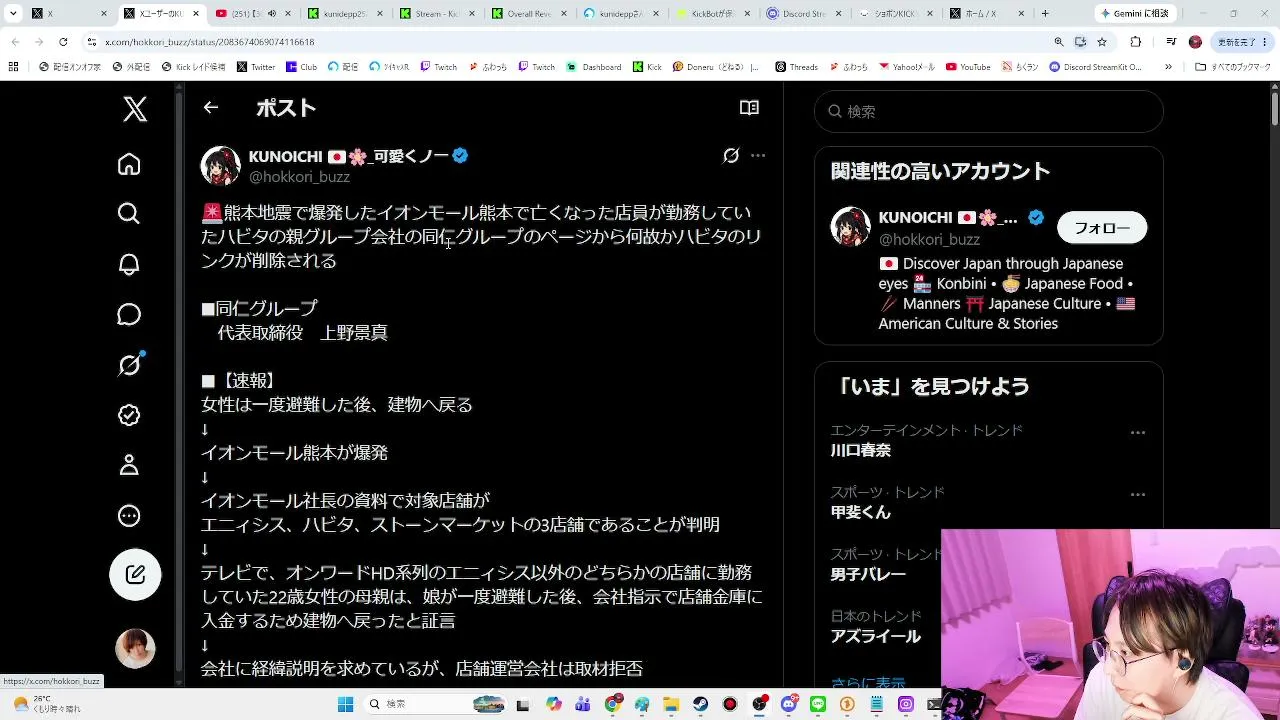
Task: Open the 甲斐くん trend
Action: (x=860, y=513)
